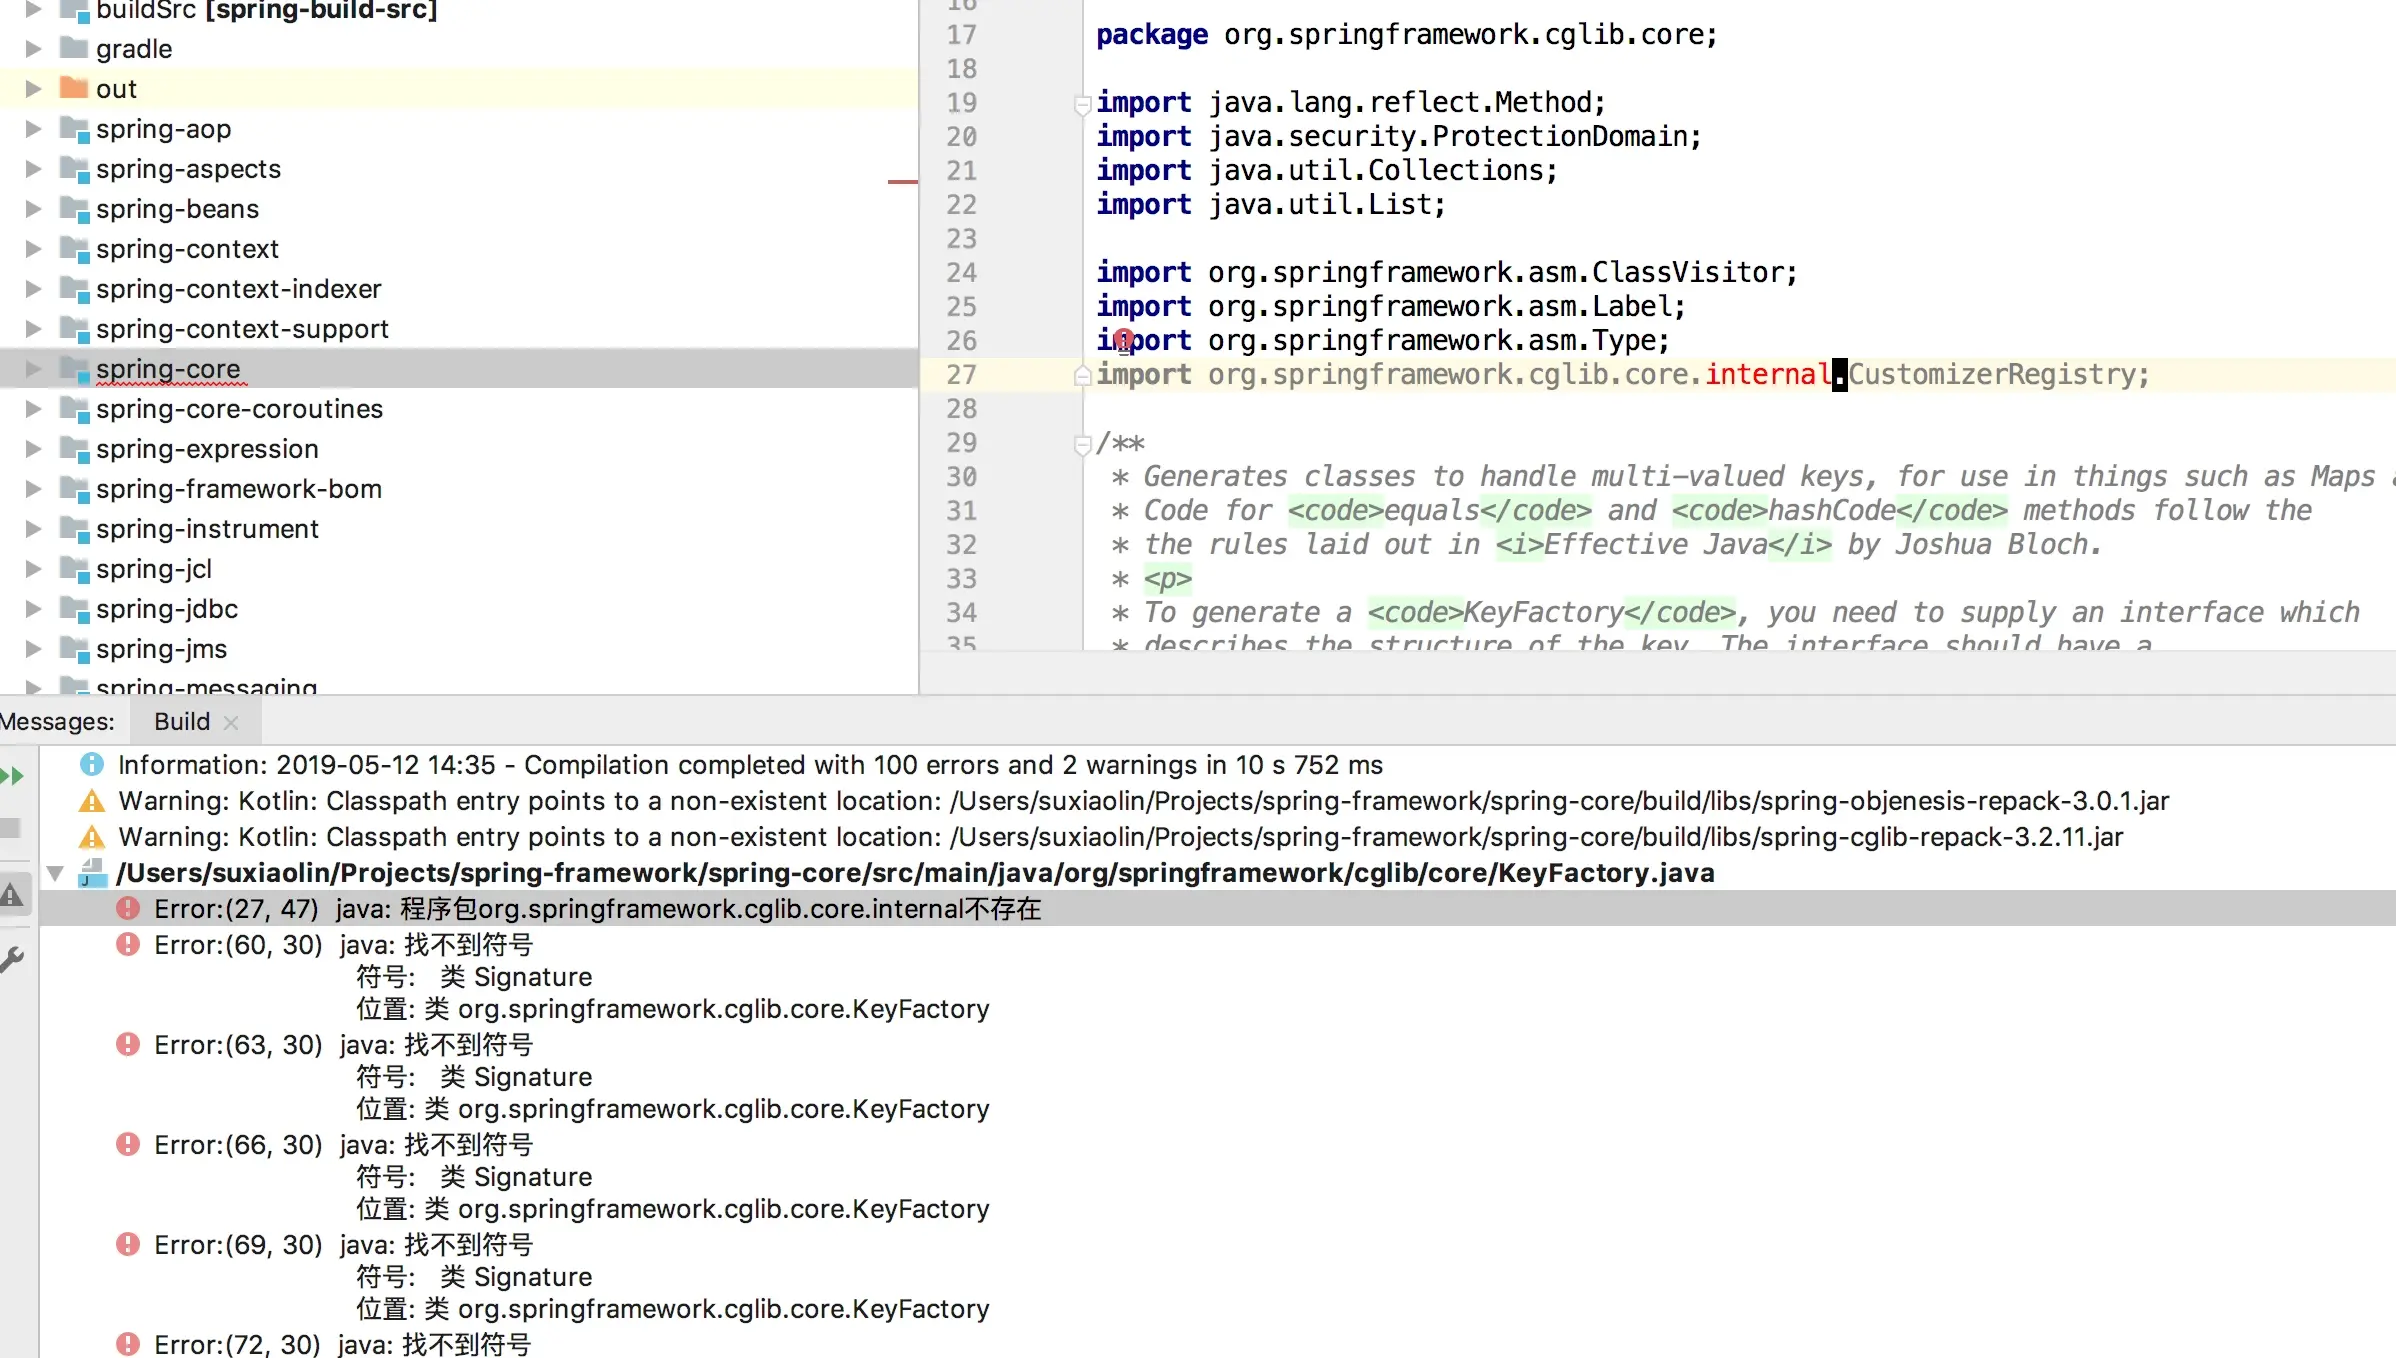Click the objenesis-repack warning triangle icon
The width and height of the screenshot is (2396, 1358).
pyautogui.click(x=91, y=801)
